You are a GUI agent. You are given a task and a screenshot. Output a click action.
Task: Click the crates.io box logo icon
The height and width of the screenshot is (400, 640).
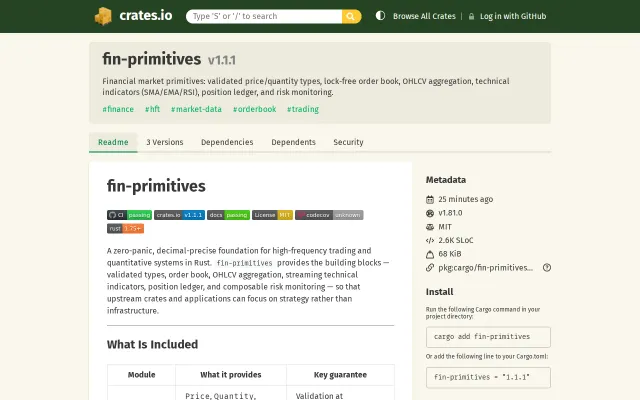point(103,16)
